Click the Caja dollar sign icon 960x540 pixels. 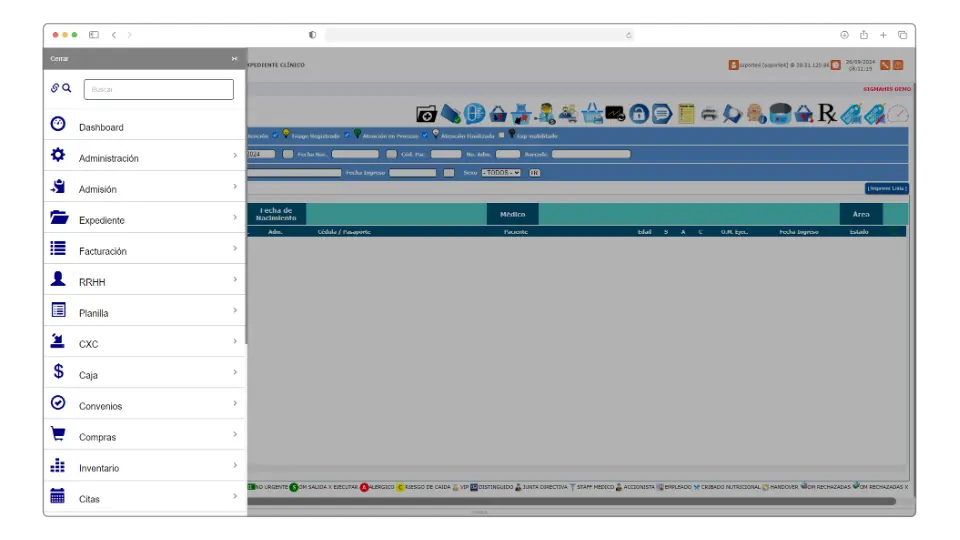58,372
